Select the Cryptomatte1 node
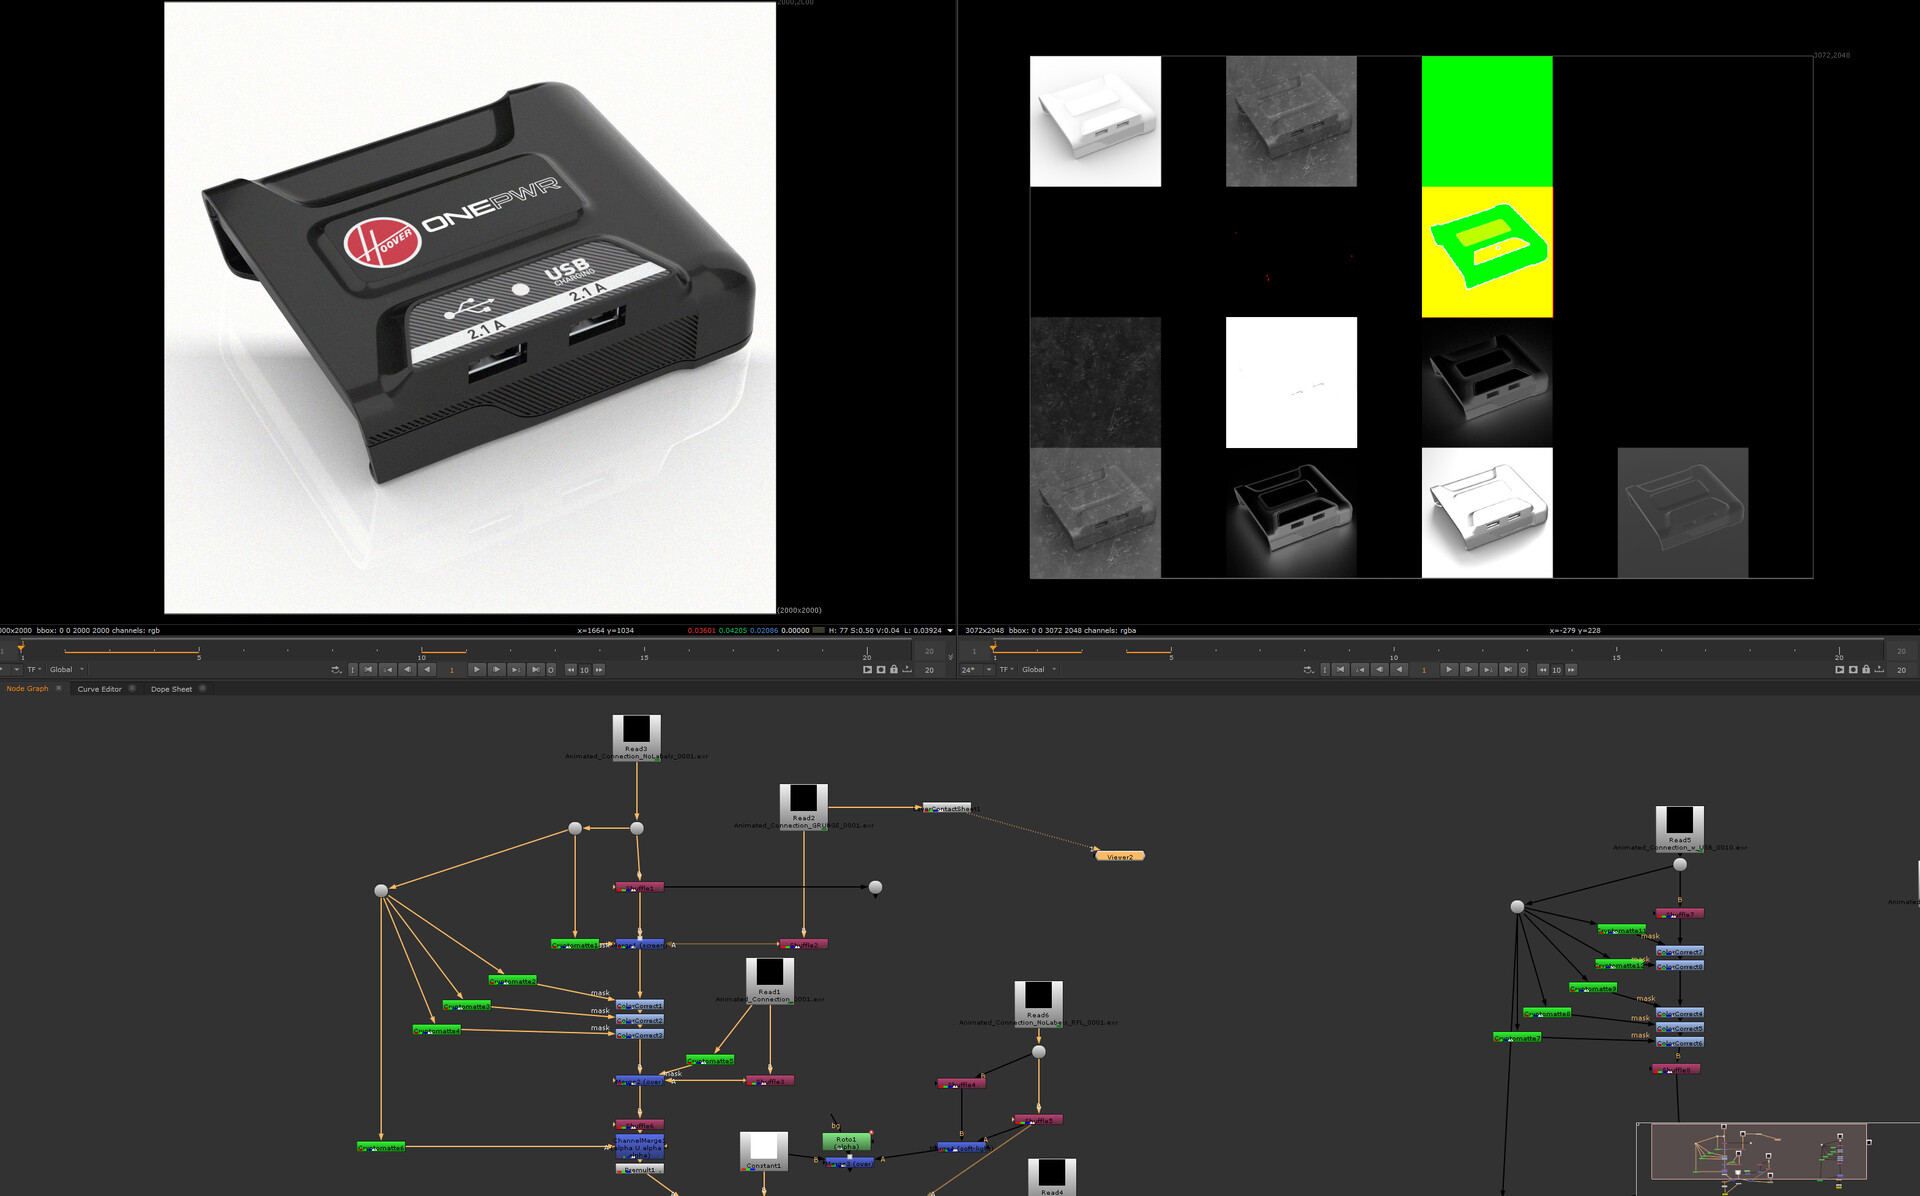1920x1196 pixels. pos(576,944)
